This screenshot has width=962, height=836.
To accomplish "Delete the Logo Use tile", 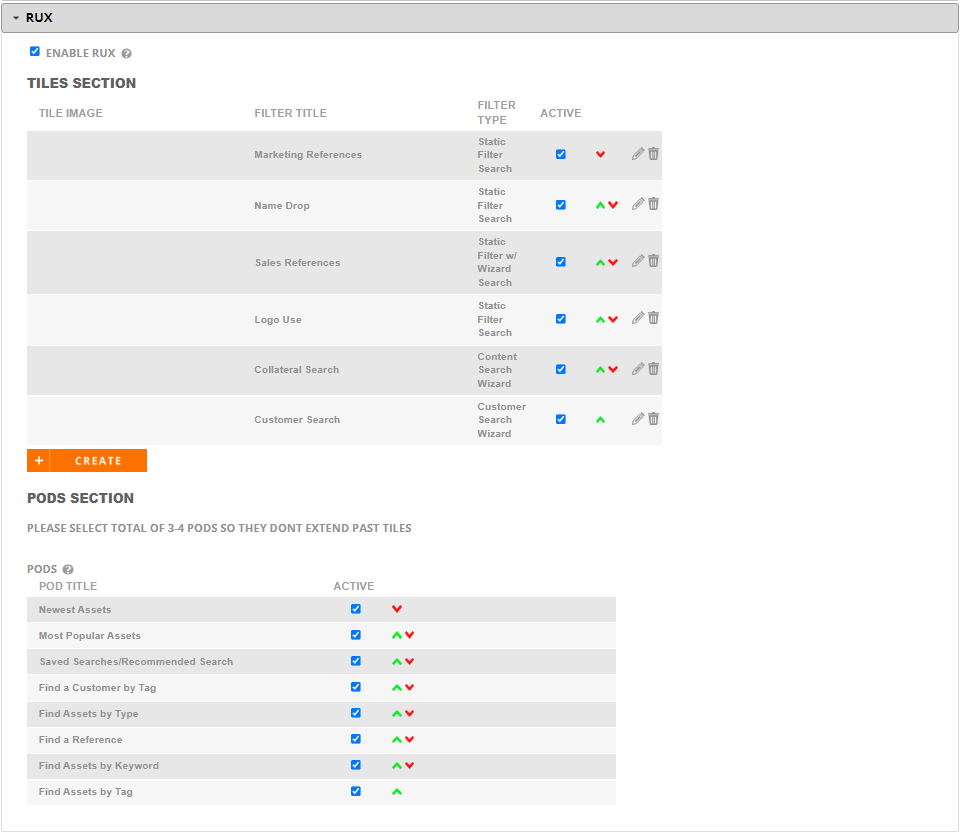I will coord(653,318).
